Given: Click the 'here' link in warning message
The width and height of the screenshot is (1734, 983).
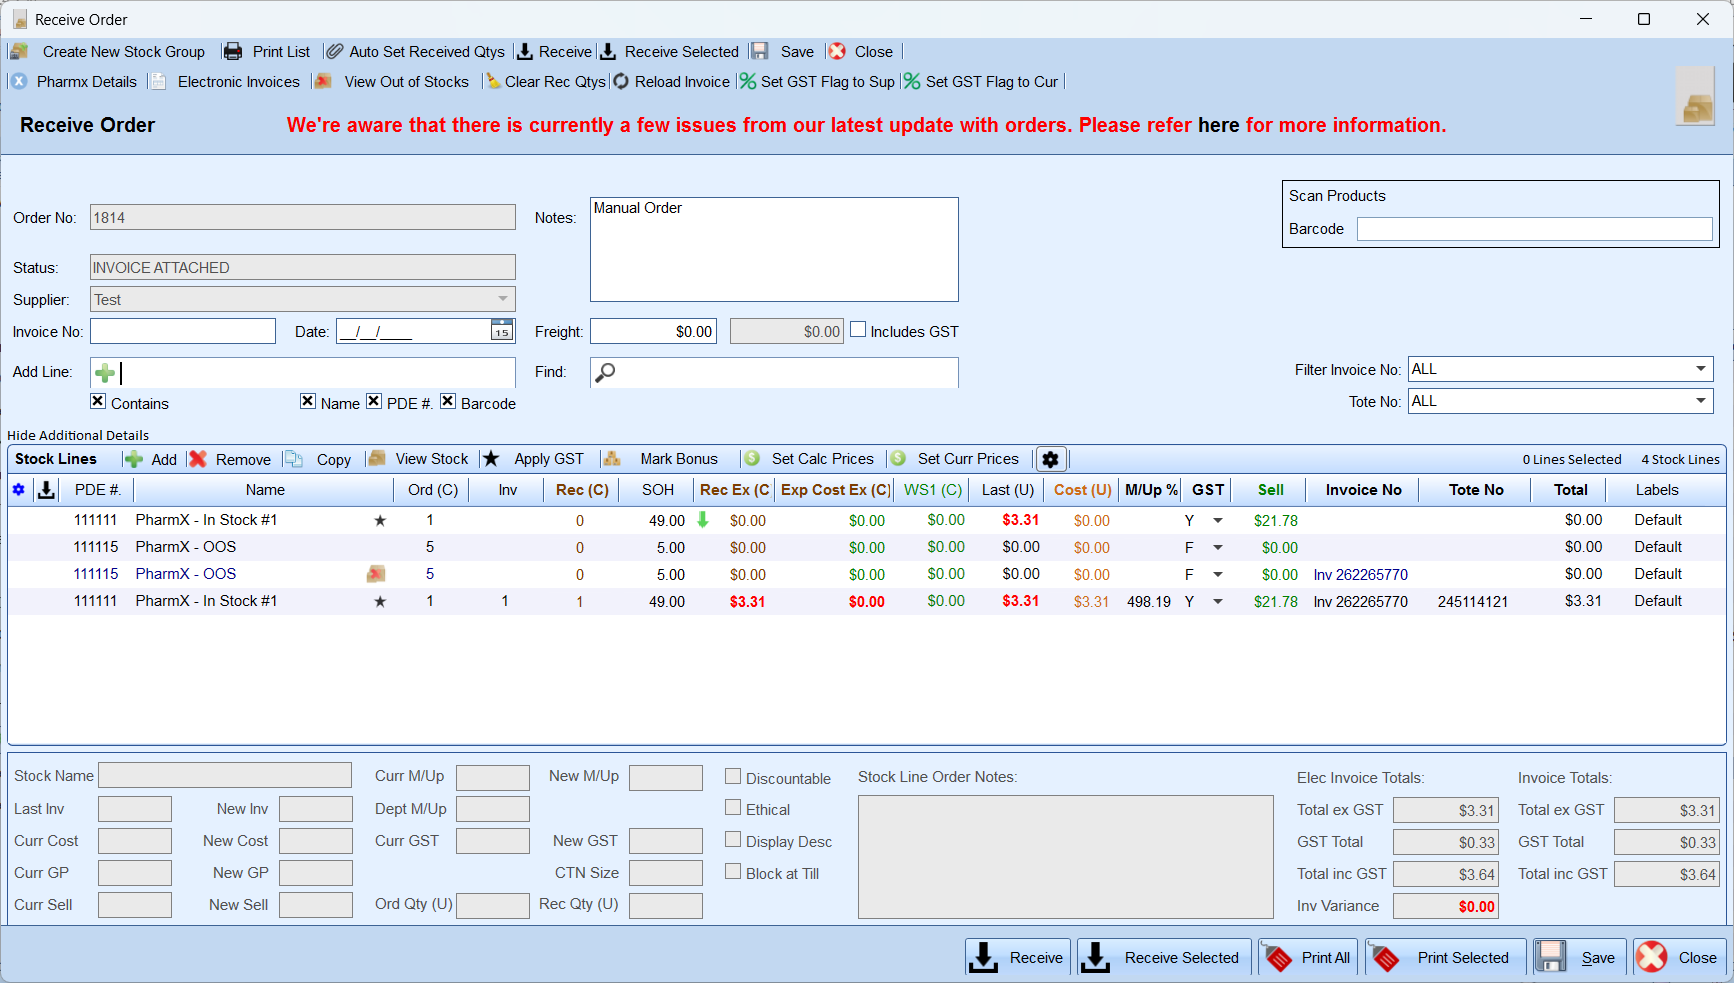Looking at the screenshot, I should [x=1218, y=125].
